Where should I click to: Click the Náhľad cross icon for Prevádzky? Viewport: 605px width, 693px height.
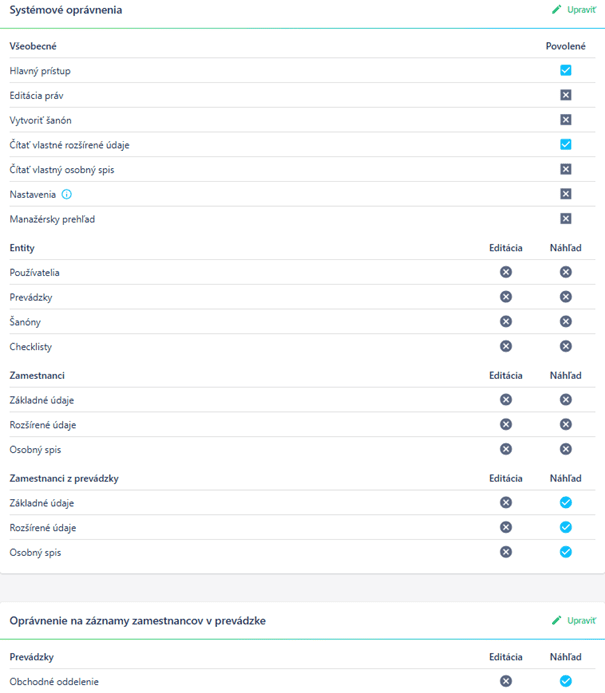566,297
